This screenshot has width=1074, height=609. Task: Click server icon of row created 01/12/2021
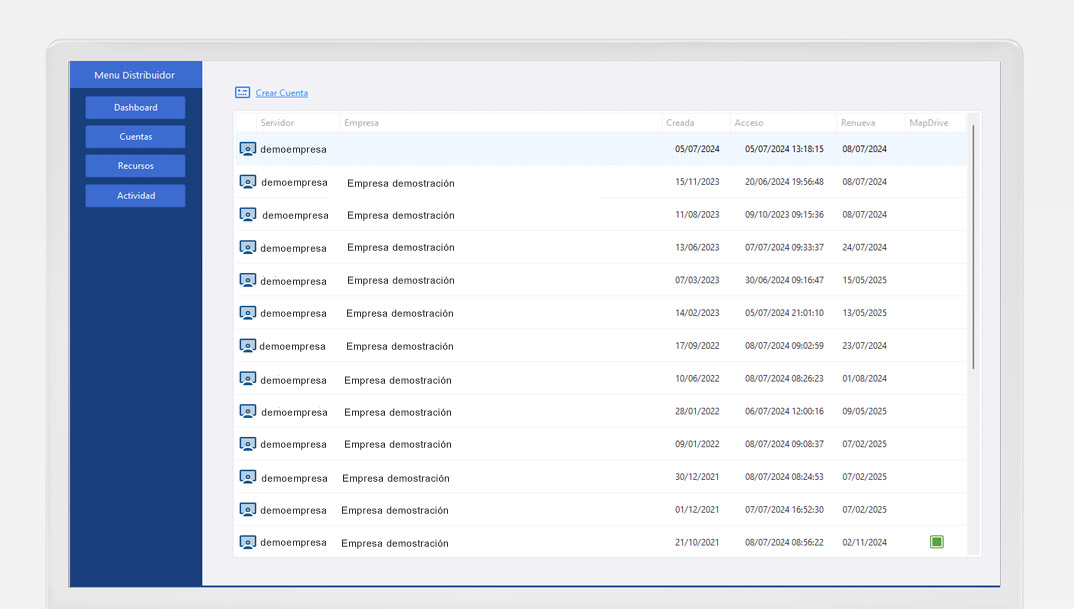(248, 510)
